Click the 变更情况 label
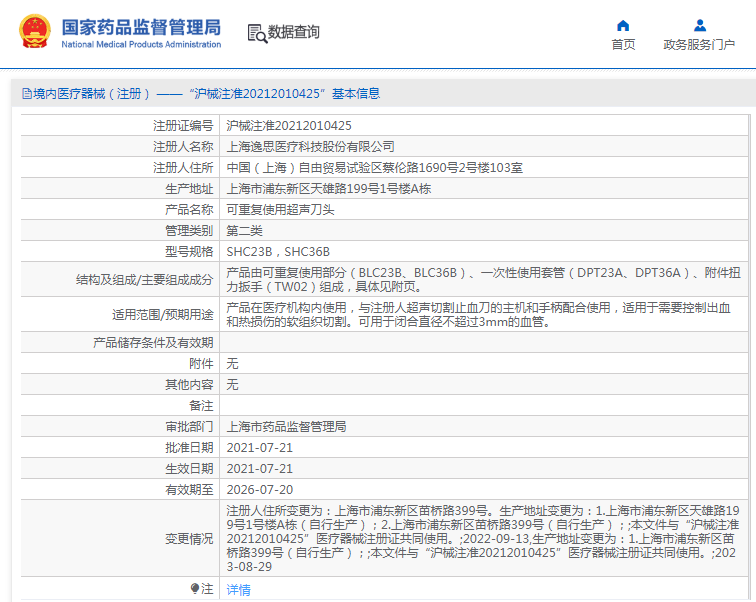The width and height of the screenshot is (756, 602). 189,539
